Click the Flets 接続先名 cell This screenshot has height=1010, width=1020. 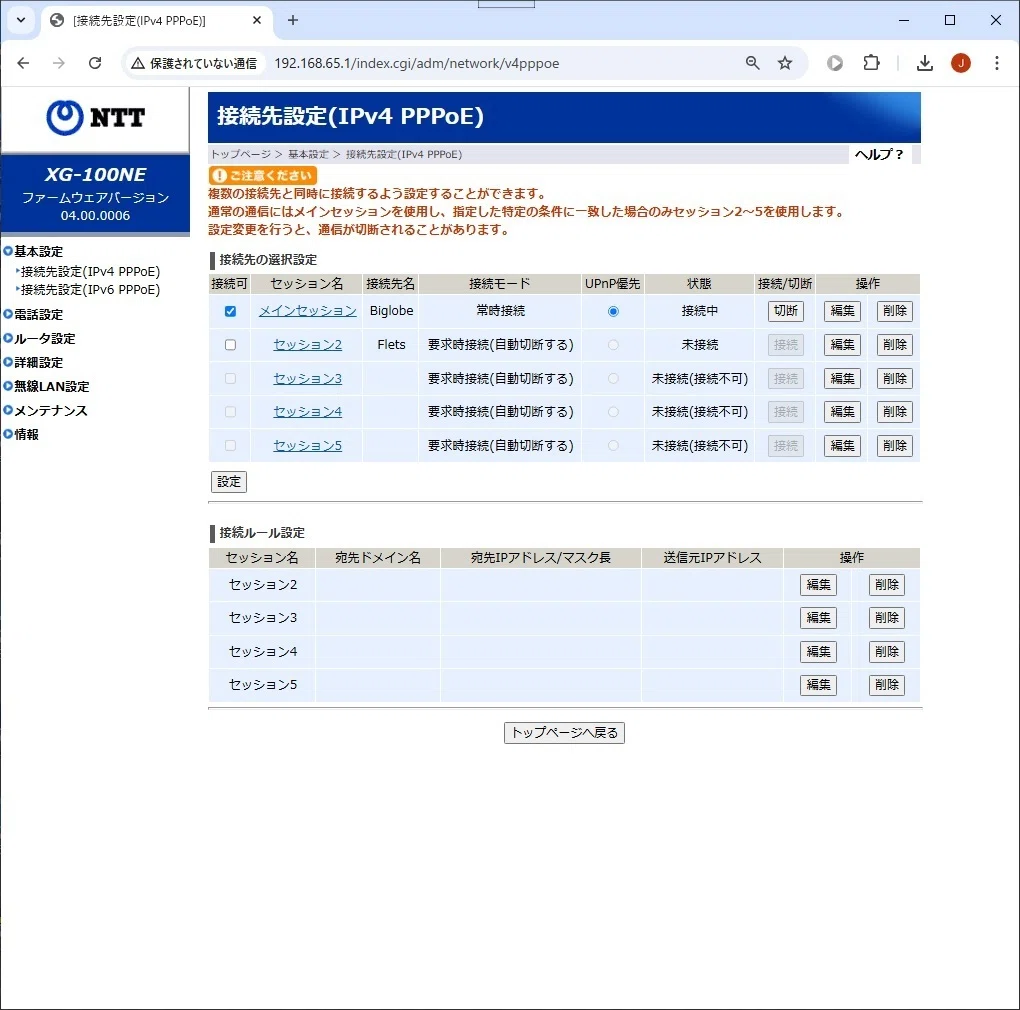(391, 345)
